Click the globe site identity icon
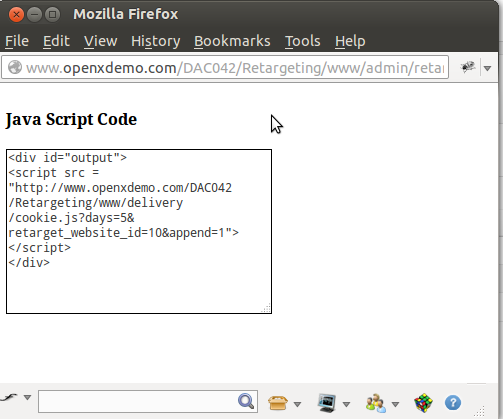 pos(15,68)
